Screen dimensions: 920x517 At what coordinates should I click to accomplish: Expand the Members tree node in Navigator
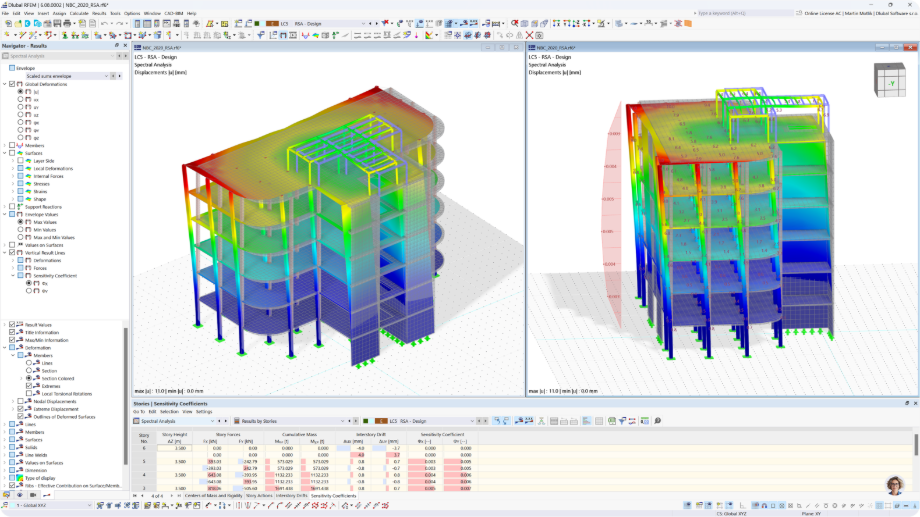(5, 145)
